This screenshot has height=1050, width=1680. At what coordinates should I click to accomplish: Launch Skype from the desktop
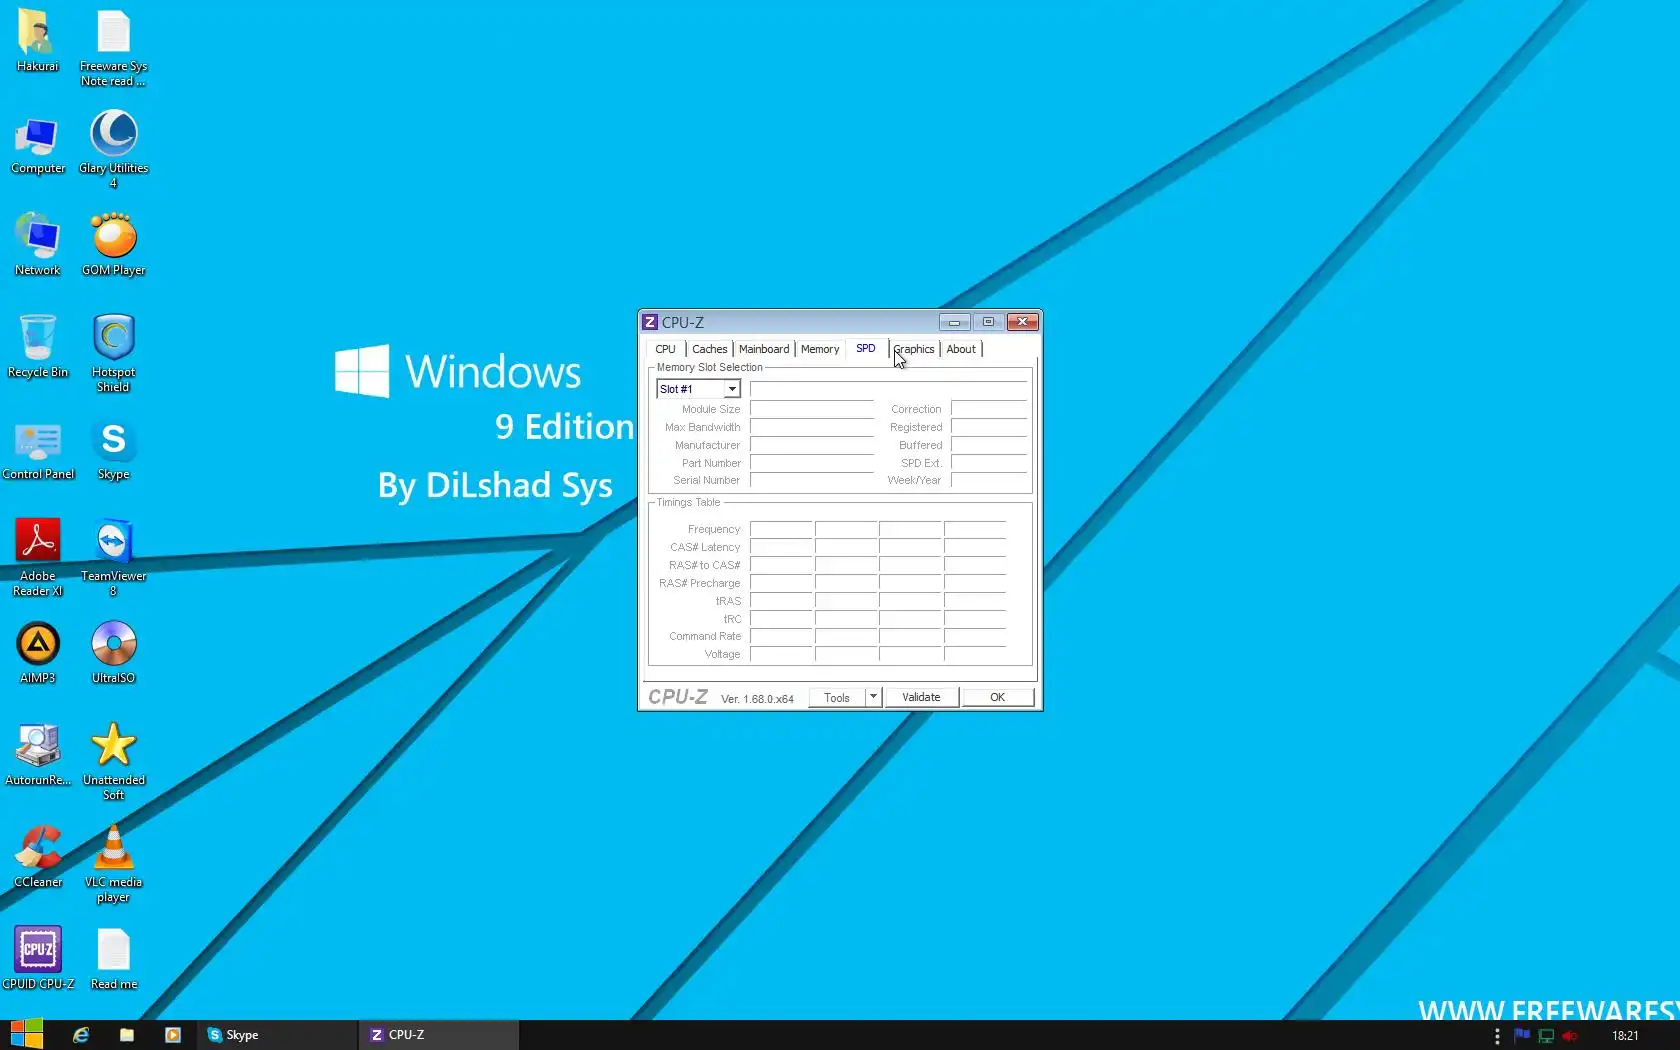(113, 450)
